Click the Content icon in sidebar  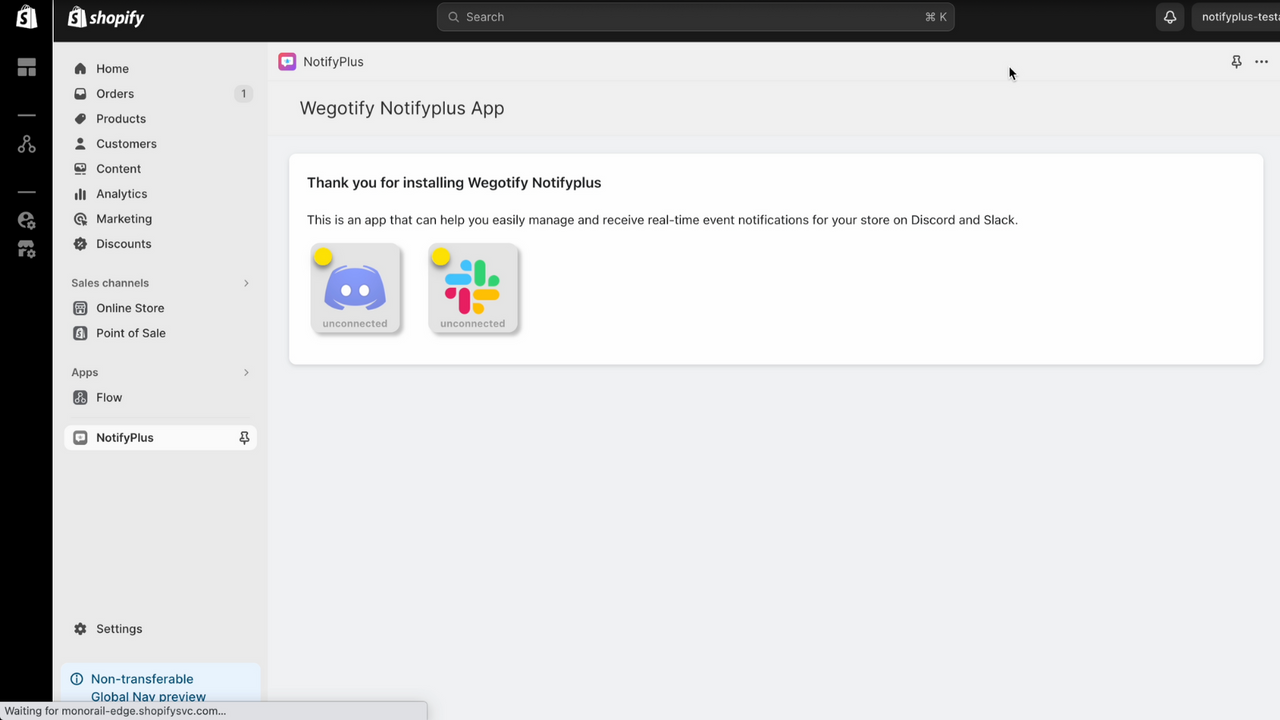[x=80, y=169]
